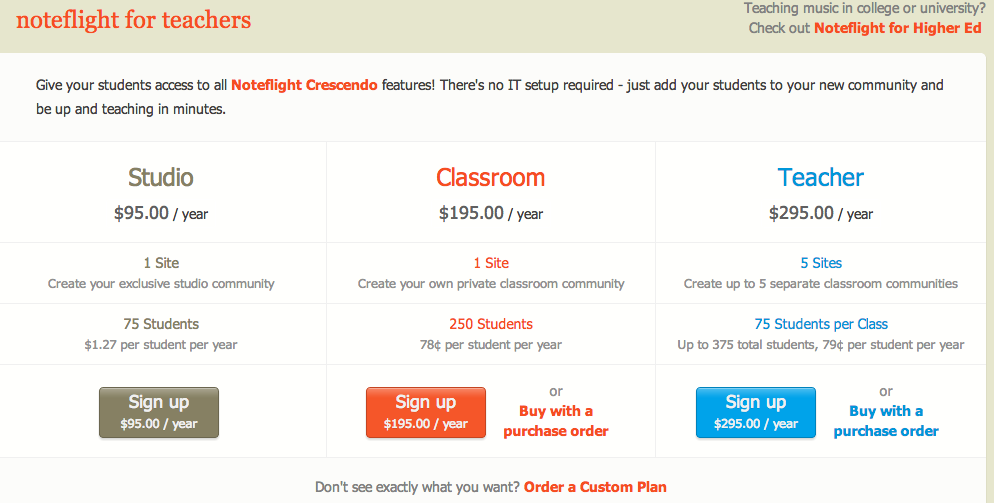Click the 250 Students text under Classroom
Viewport: 994px width, 503px height.
490,324
